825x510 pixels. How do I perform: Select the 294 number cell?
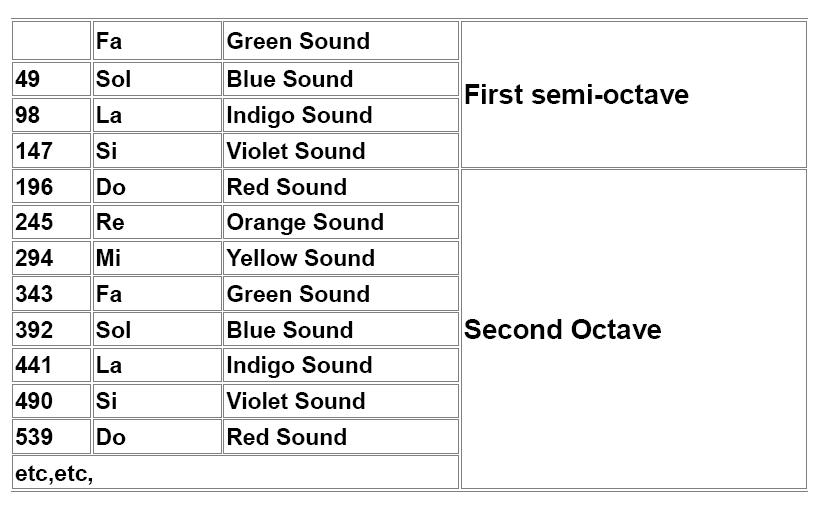click(x=34, y=258)
